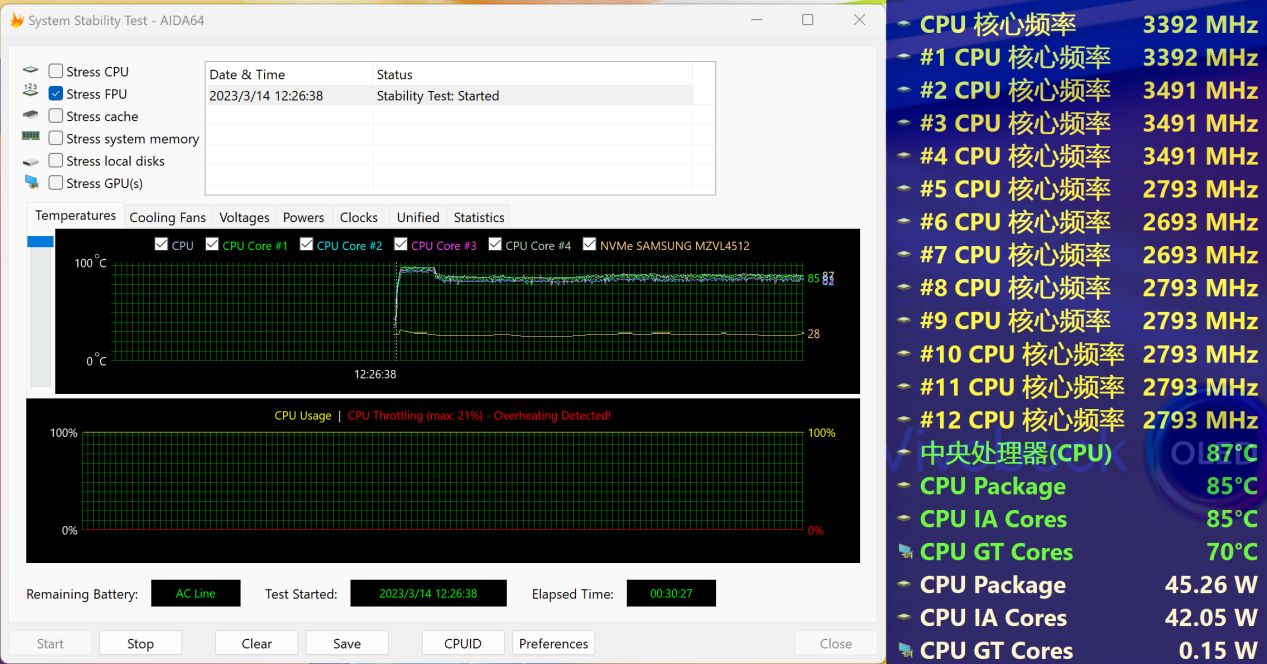The image size is (1267, 664).
Task: Click the icon beside #4 CPU 核心频率 in sensor panel
Action: pos(904,157)
